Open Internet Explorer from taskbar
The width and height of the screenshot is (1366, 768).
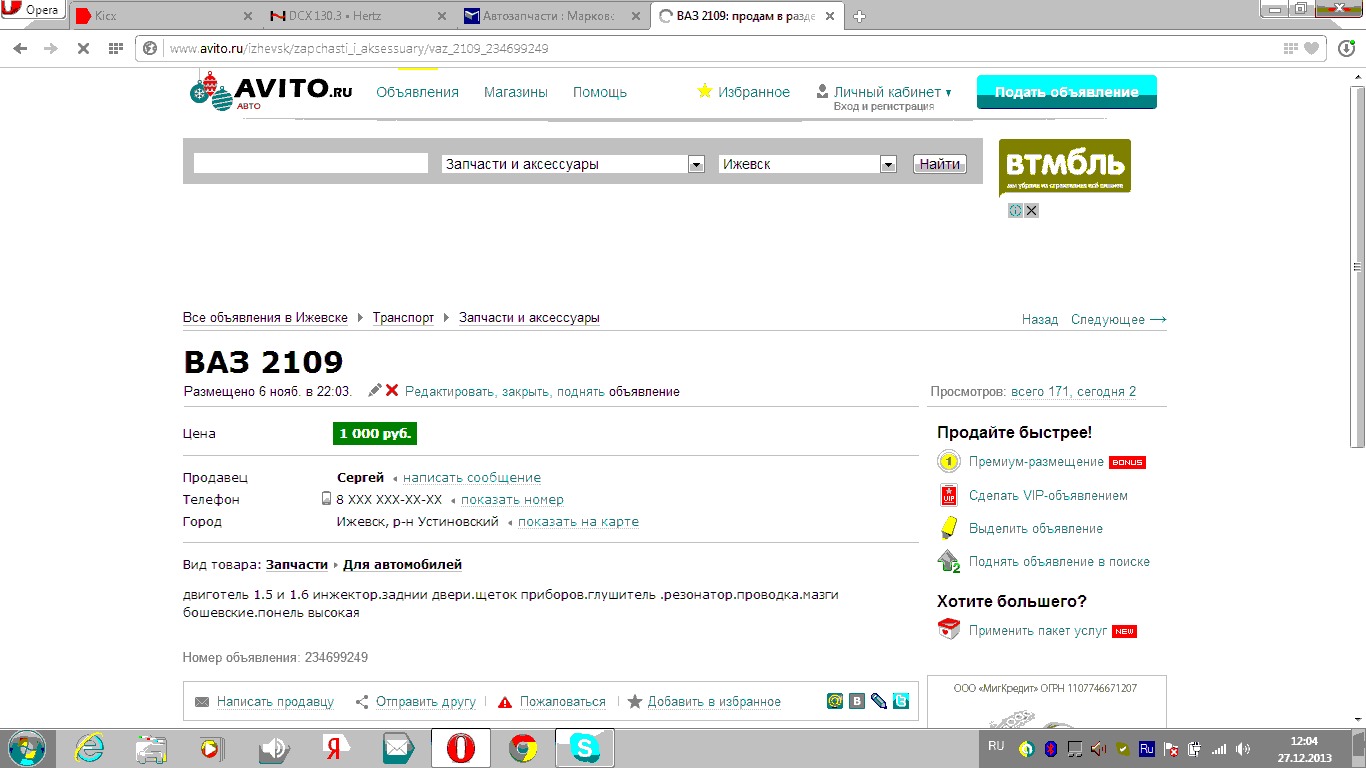click(90, 748)
